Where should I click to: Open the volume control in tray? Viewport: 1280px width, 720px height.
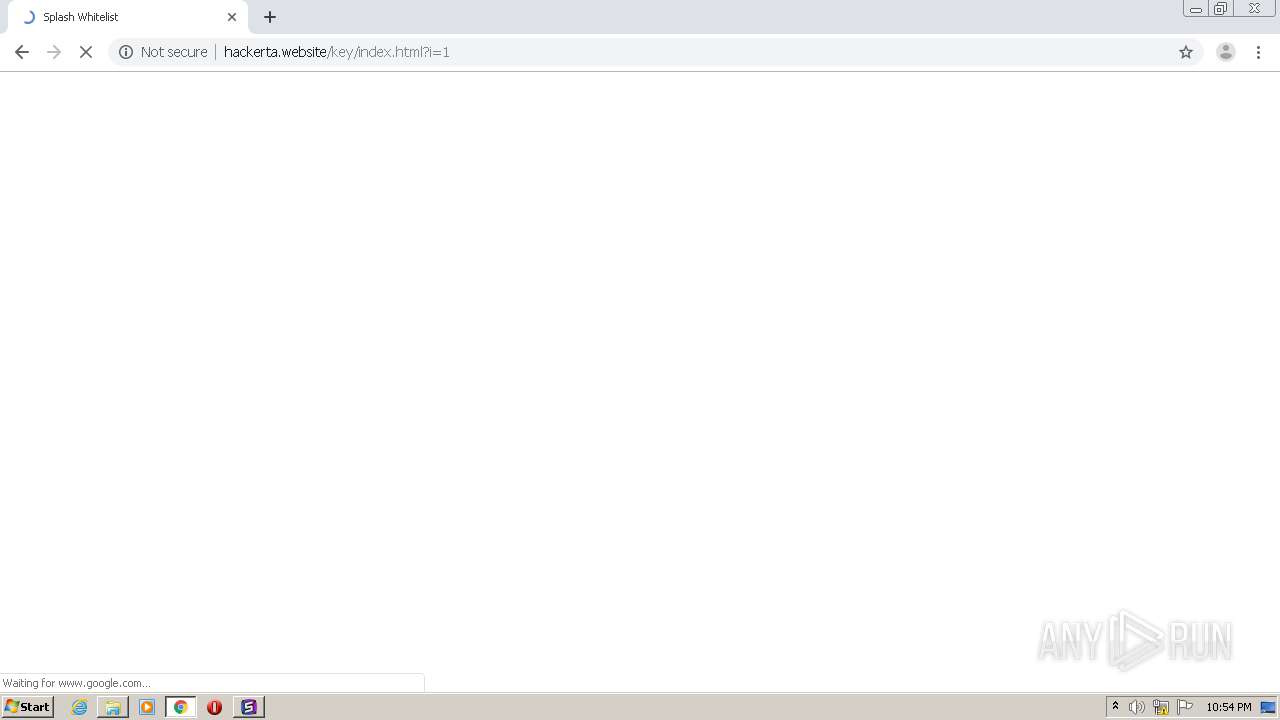tap(1137, 707)
